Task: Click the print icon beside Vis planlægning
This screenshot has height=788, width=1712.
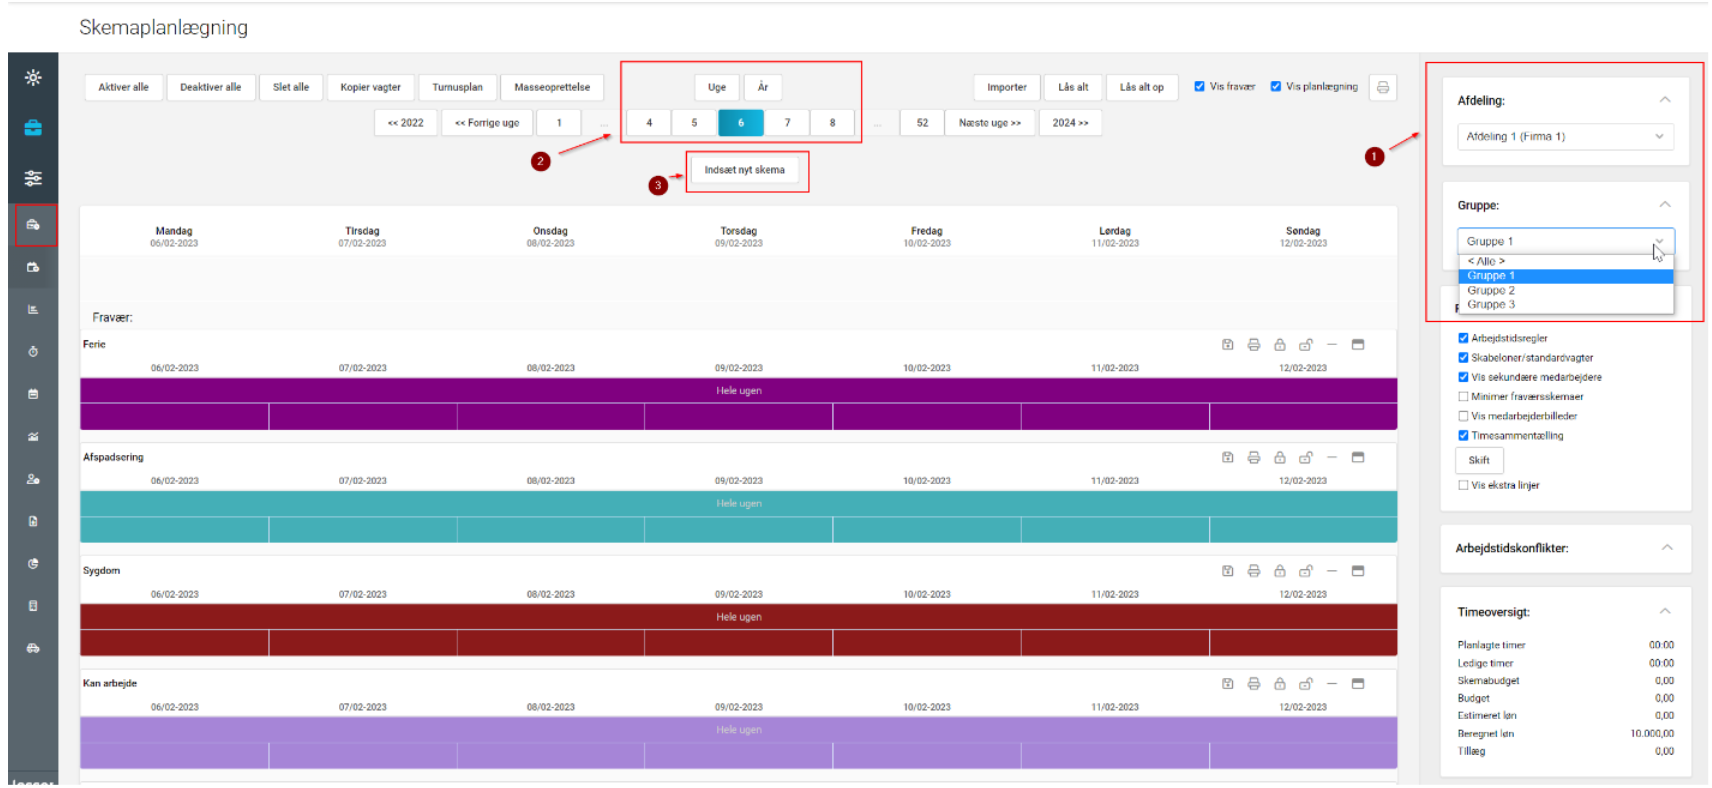Action: (x=1382, y=88)
